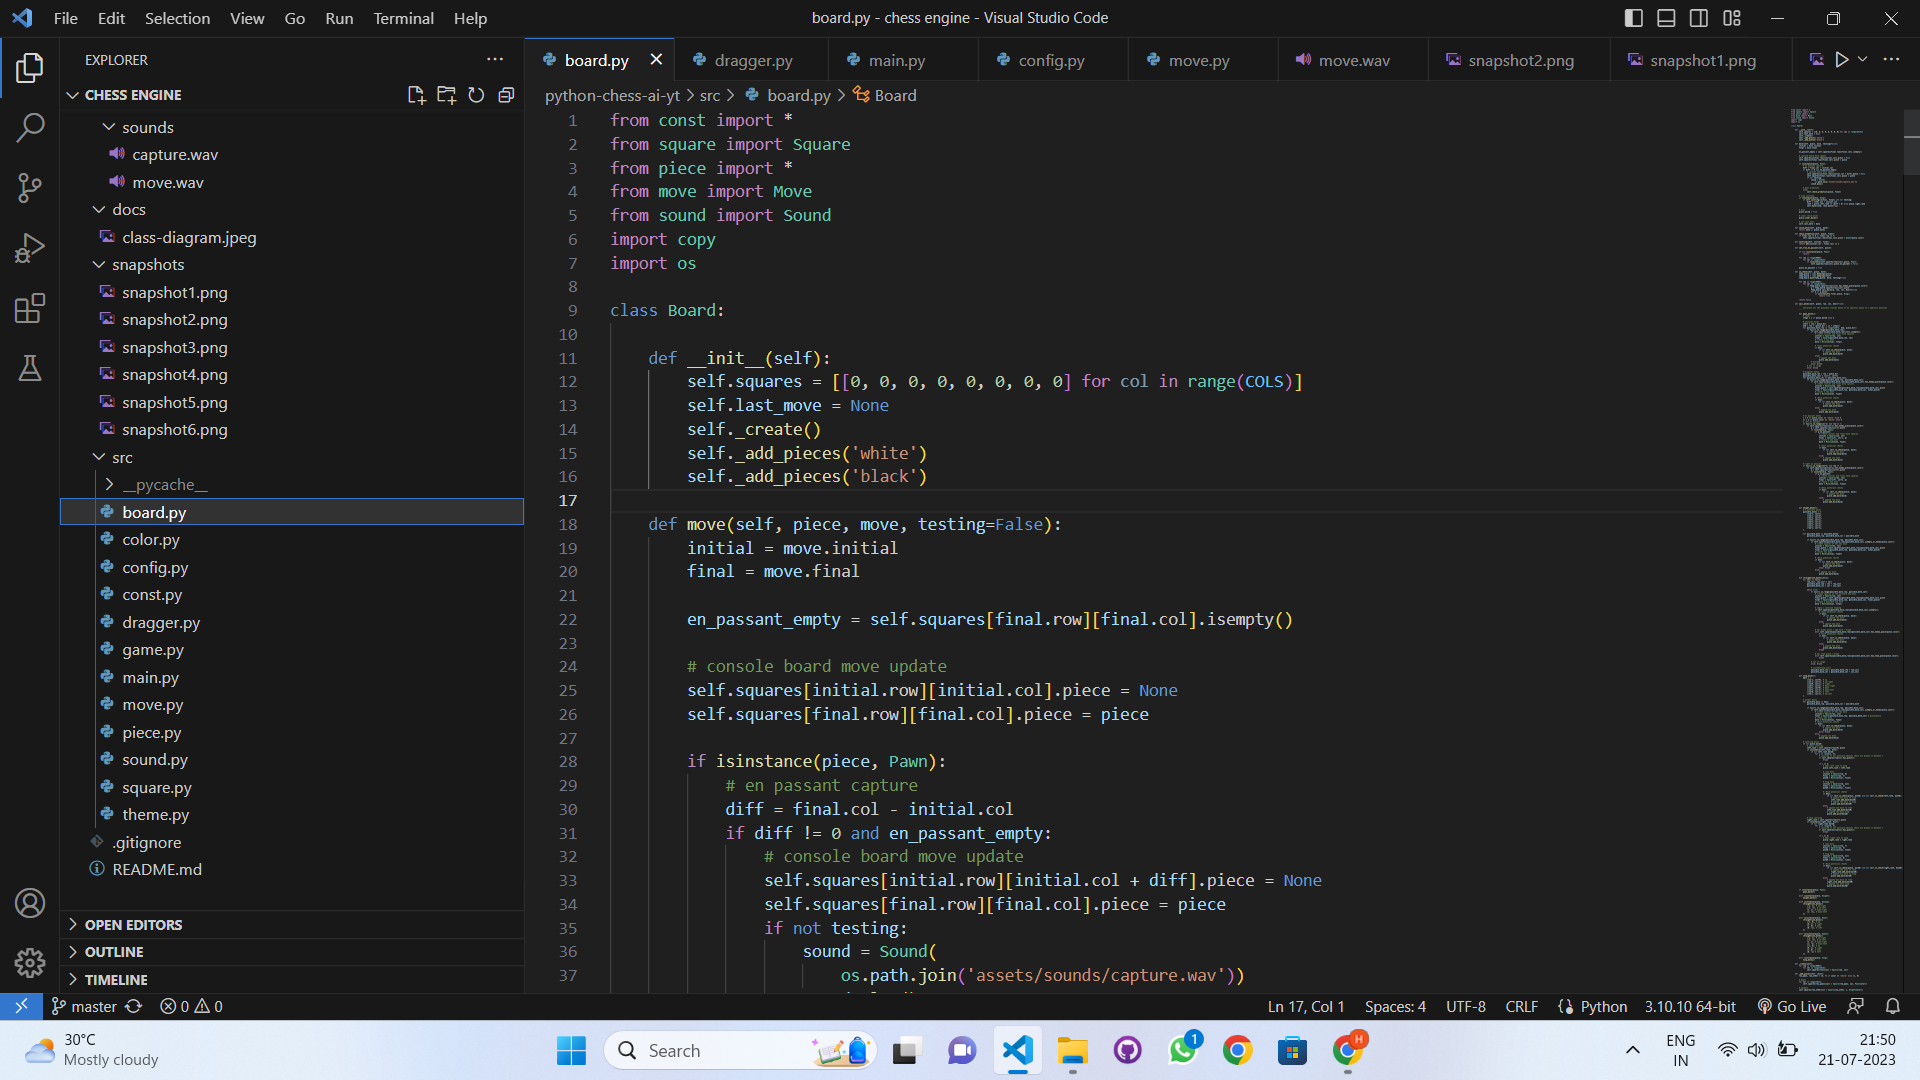Expand the __pycache__ folder
The image size is (1920, 1080).
click(164, 484)
